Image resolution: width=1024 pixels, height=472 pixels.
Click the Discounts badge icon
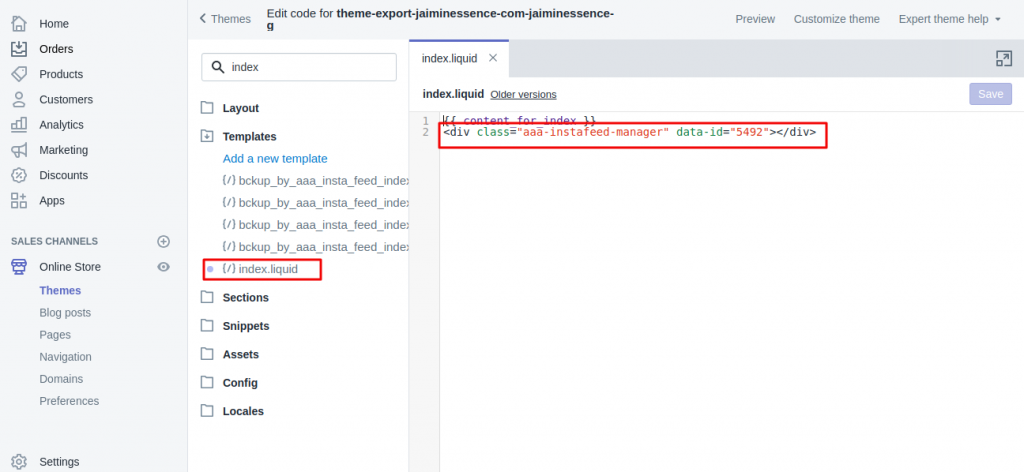tap(19, 175)
